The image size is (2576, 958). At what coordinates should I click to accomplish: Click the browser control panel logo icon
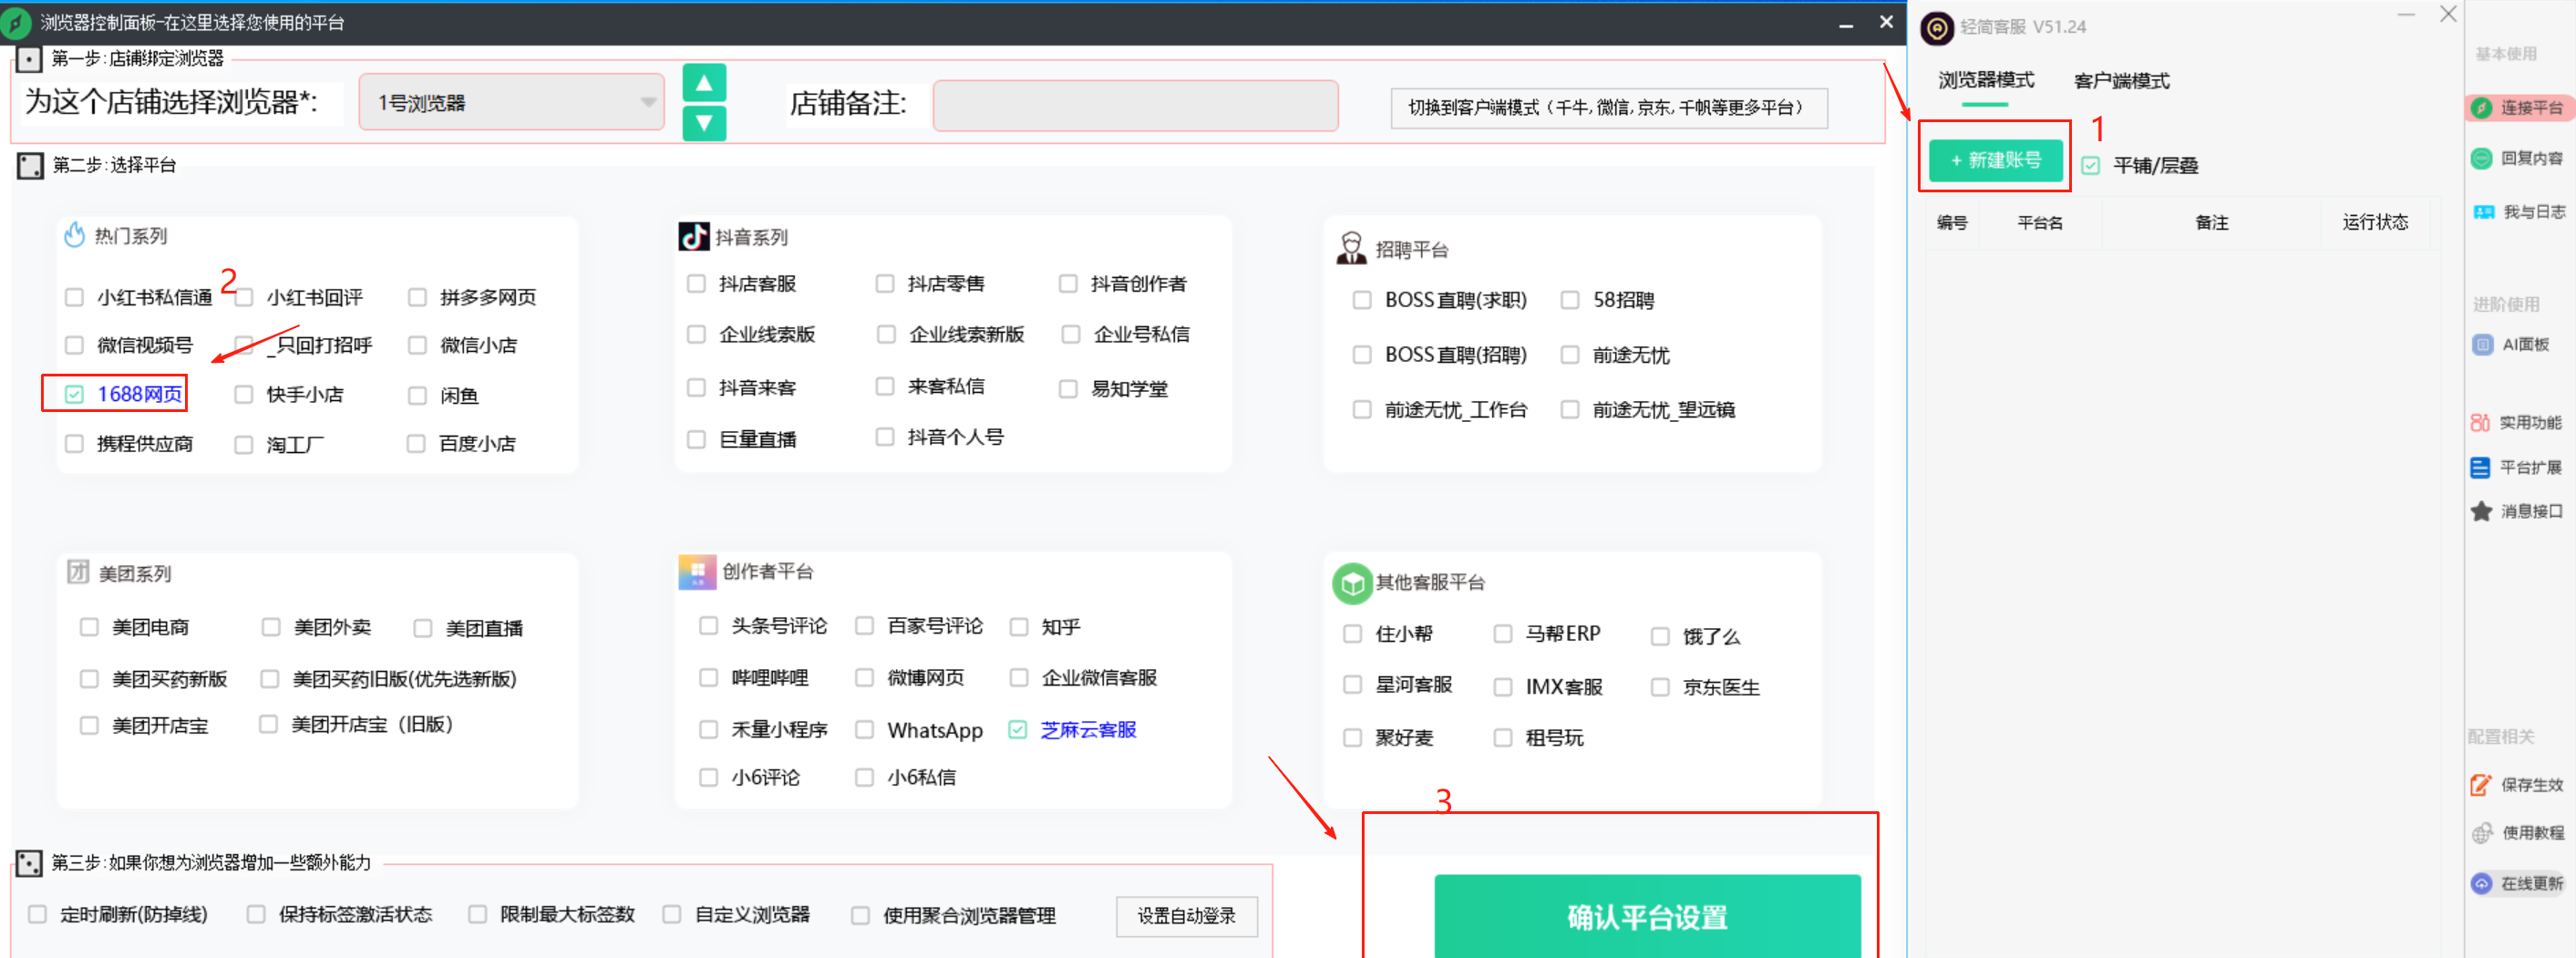(x=16, y=23)
